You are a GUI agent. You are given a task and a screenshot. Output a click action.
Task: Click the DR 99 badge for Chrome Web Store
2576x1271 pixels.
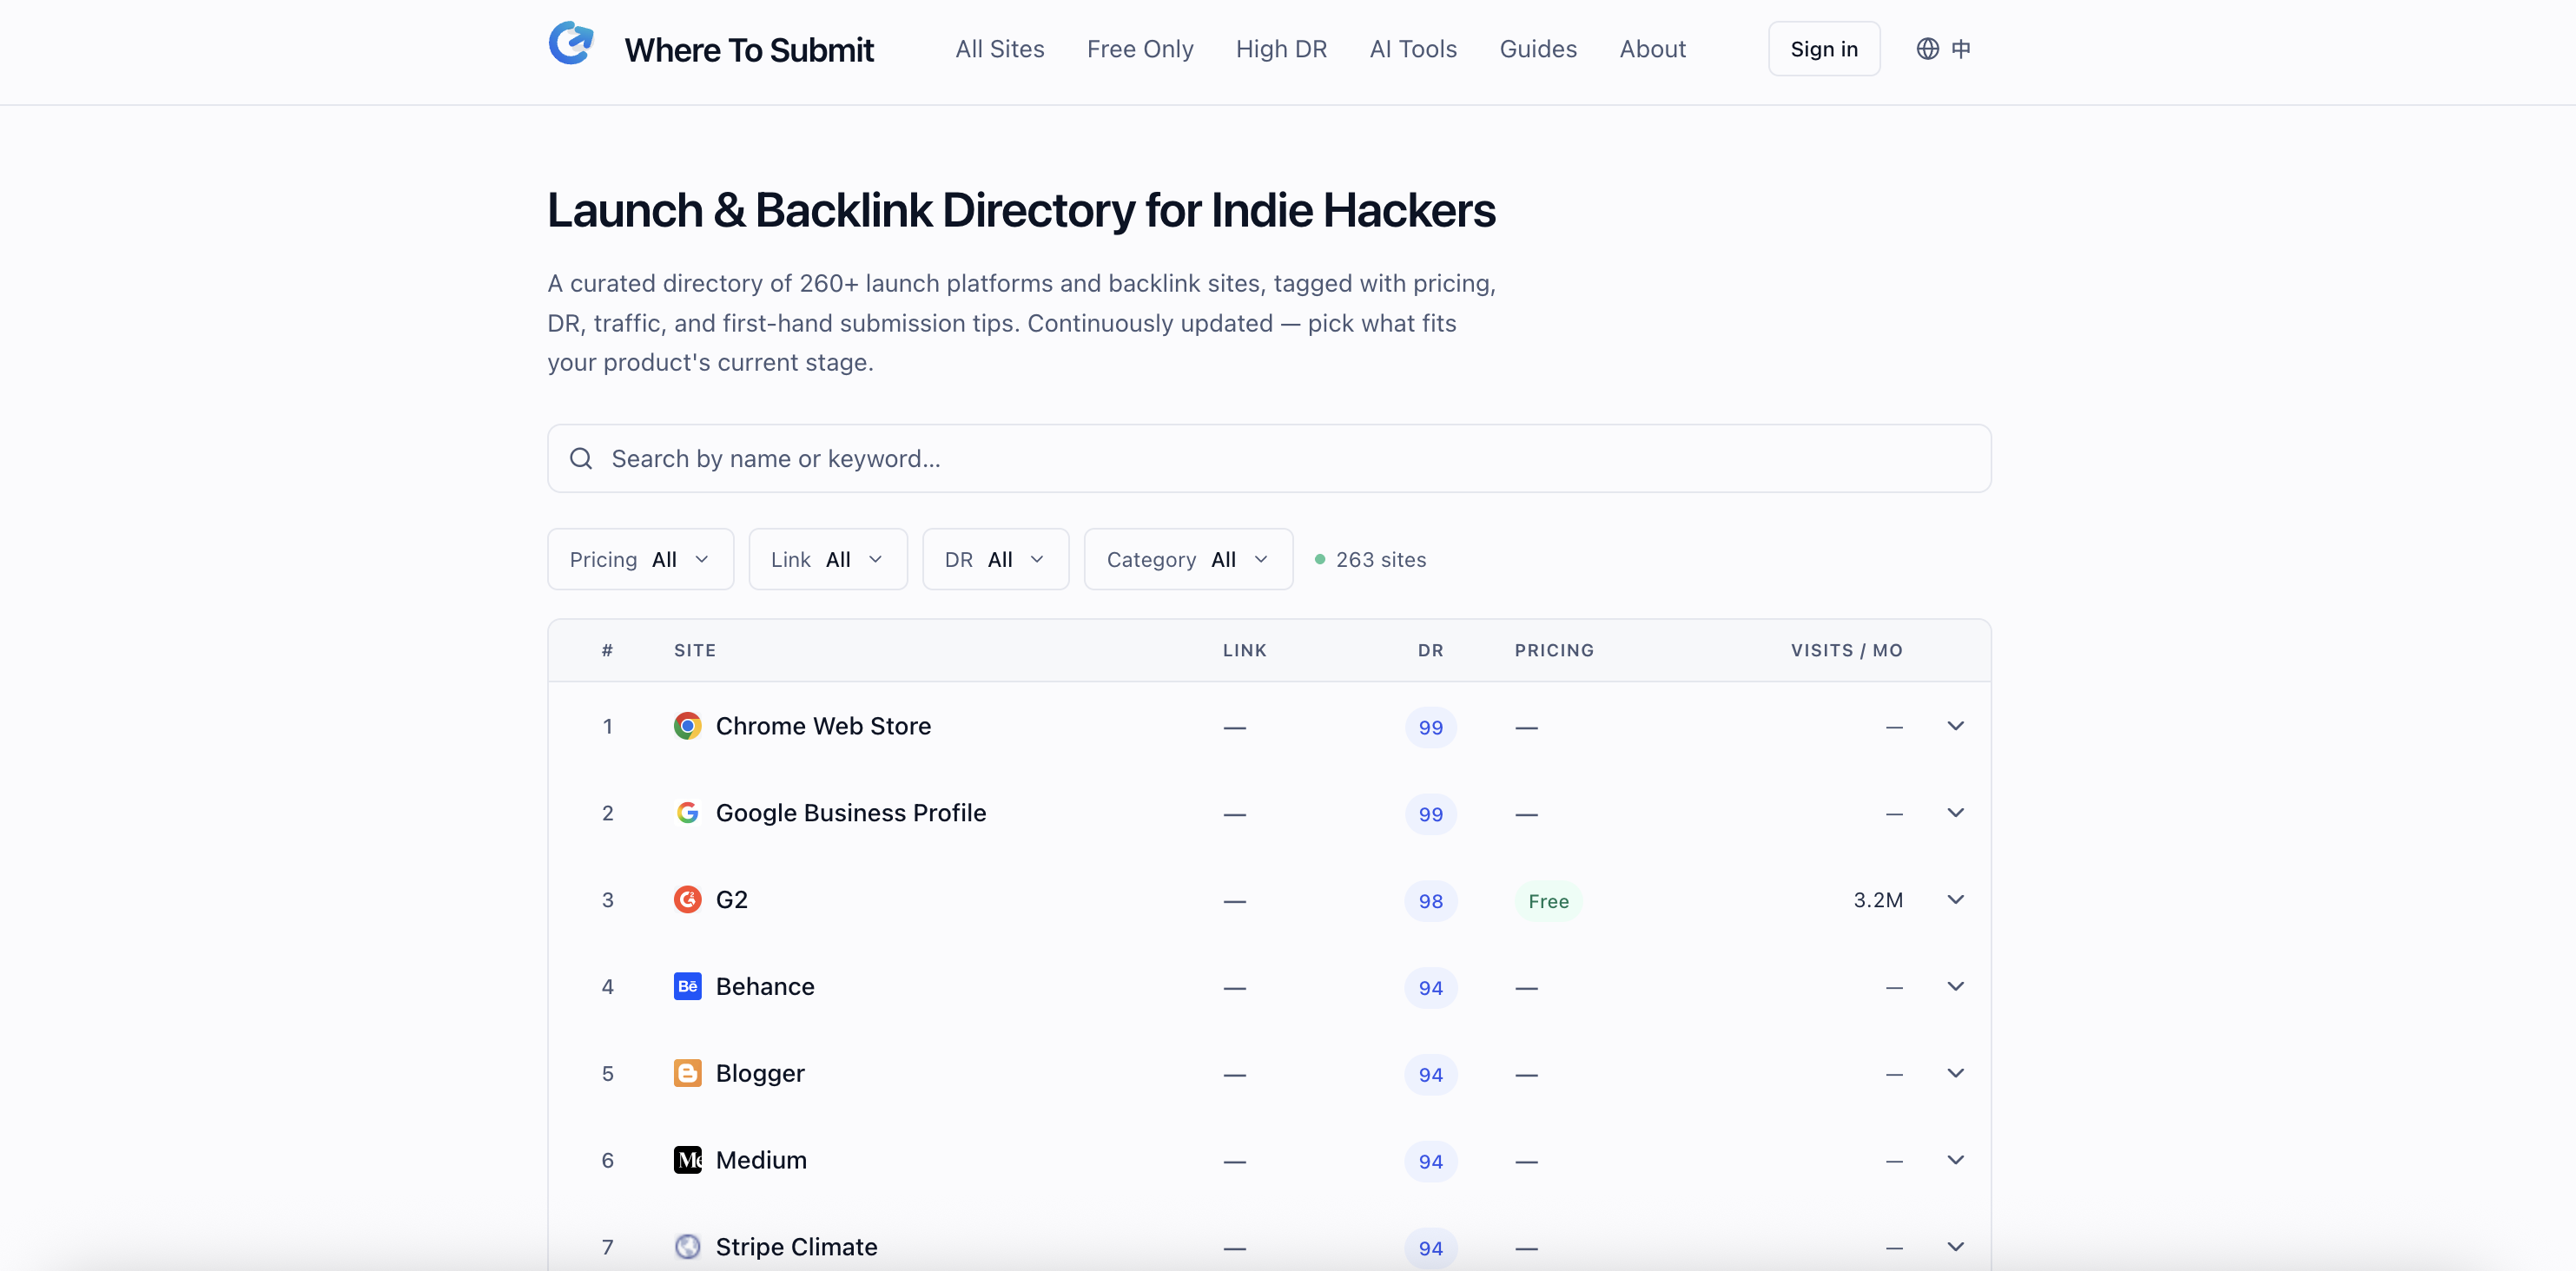pos(1431,728)
